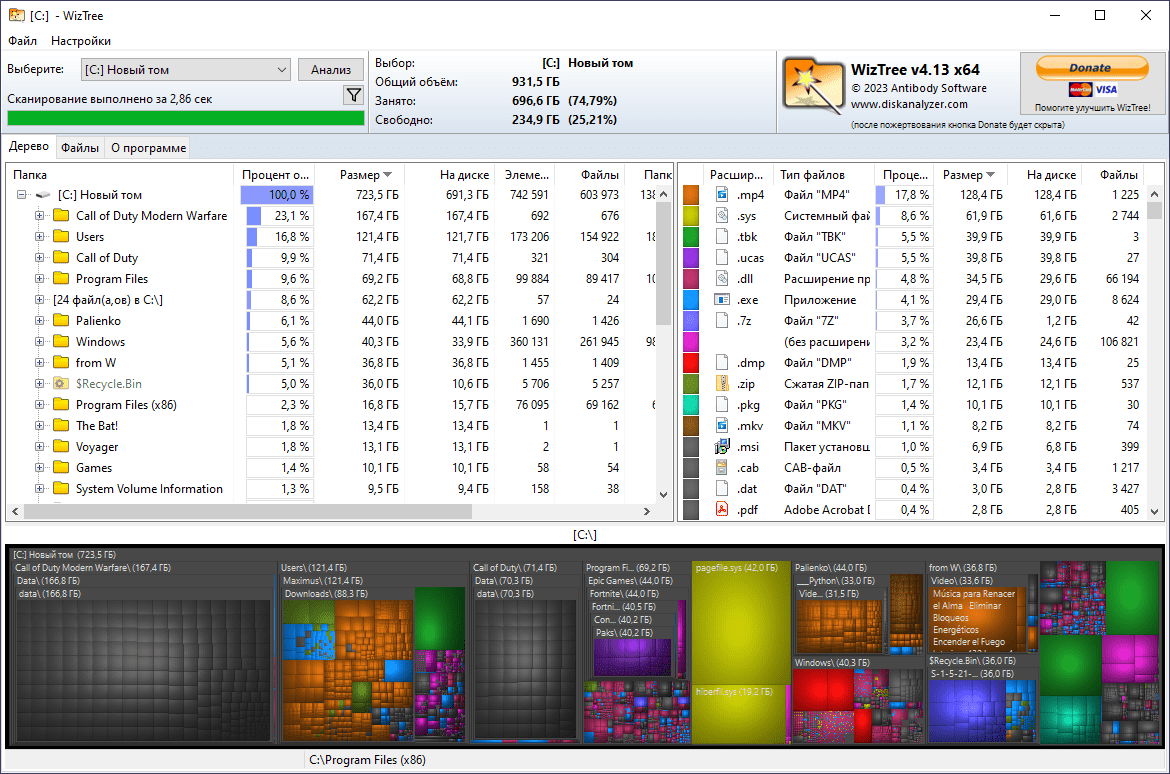Click the folder icon for Call of Duty Modern Warfare

[x=61, y=216]
